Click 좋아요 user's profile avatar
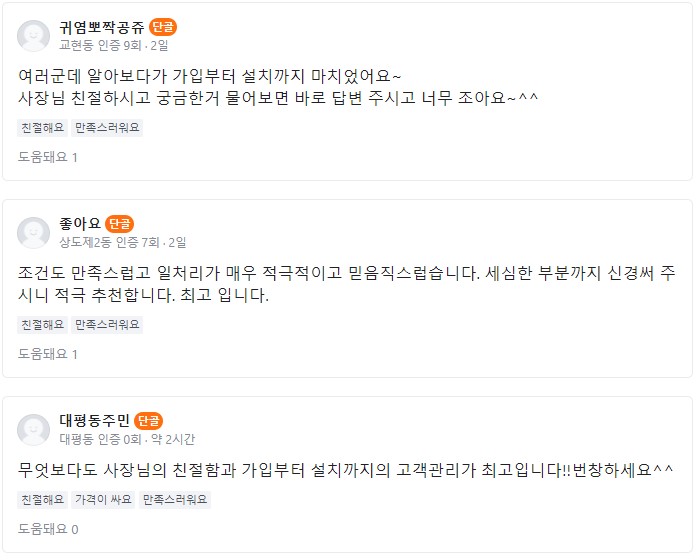 [x=34, y=233]
